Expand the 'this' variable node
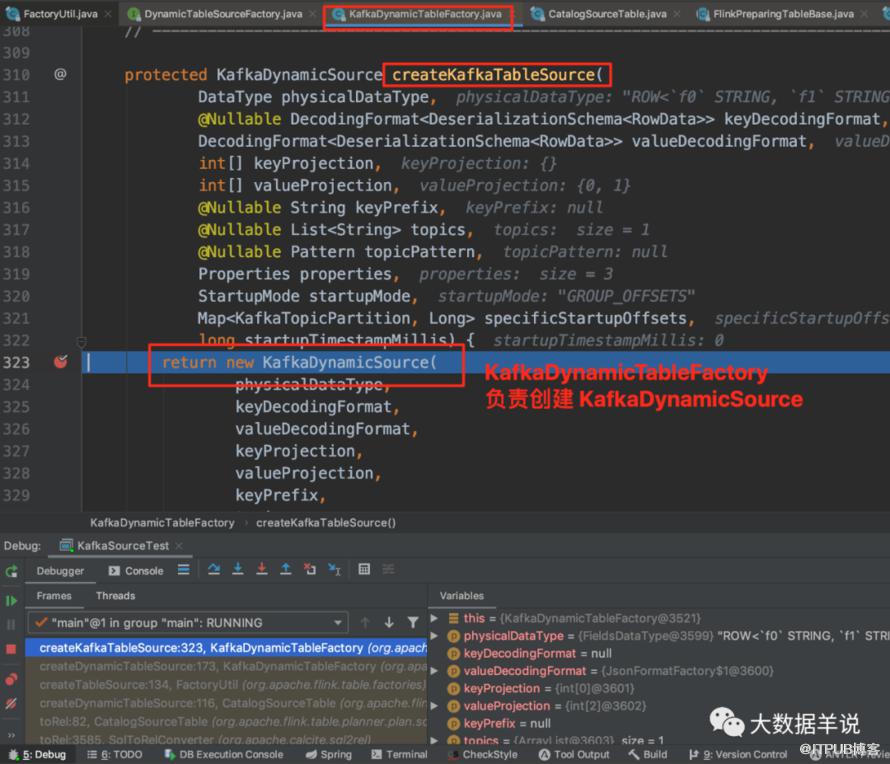 click(435, 618)
